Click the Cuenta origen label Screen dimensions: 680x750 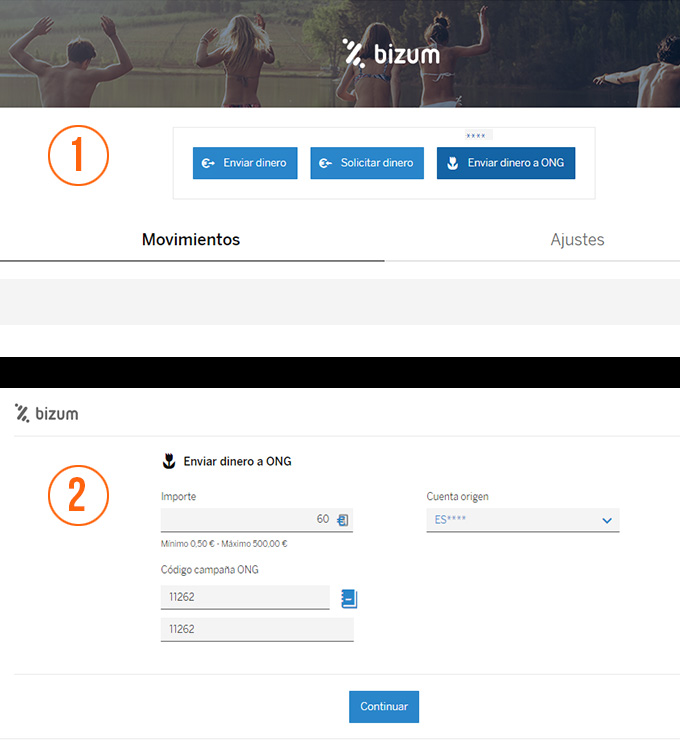(x=458, y=496)
